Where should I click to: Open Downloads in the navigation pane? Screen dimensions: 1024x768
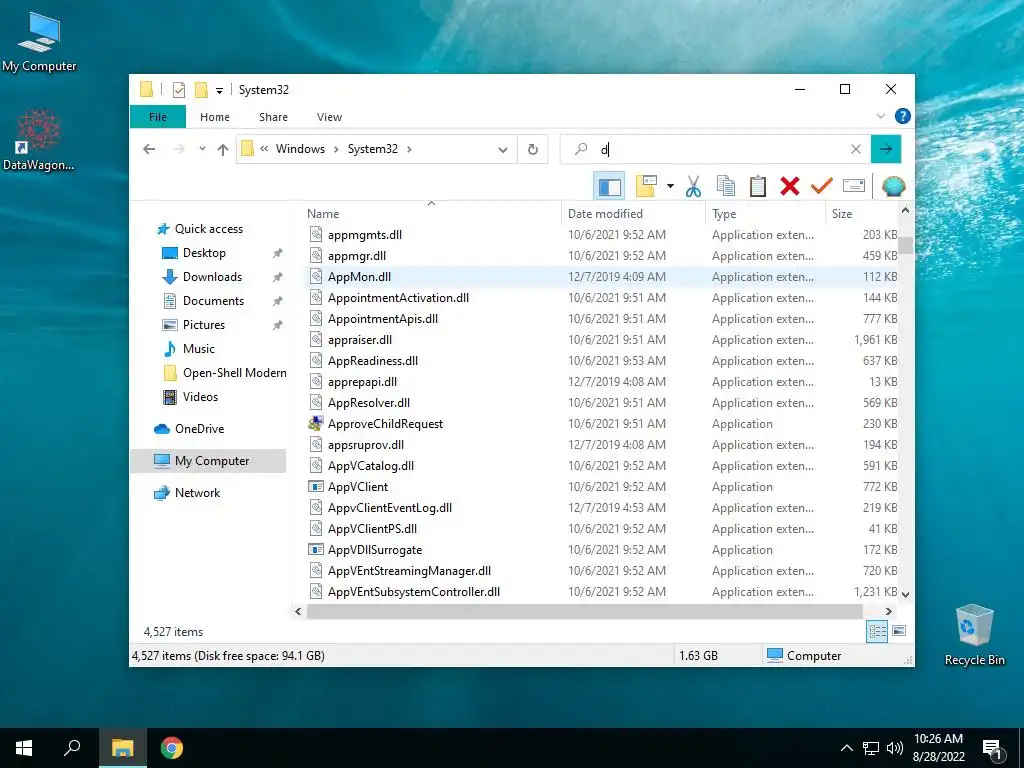(x=212, y=277)
